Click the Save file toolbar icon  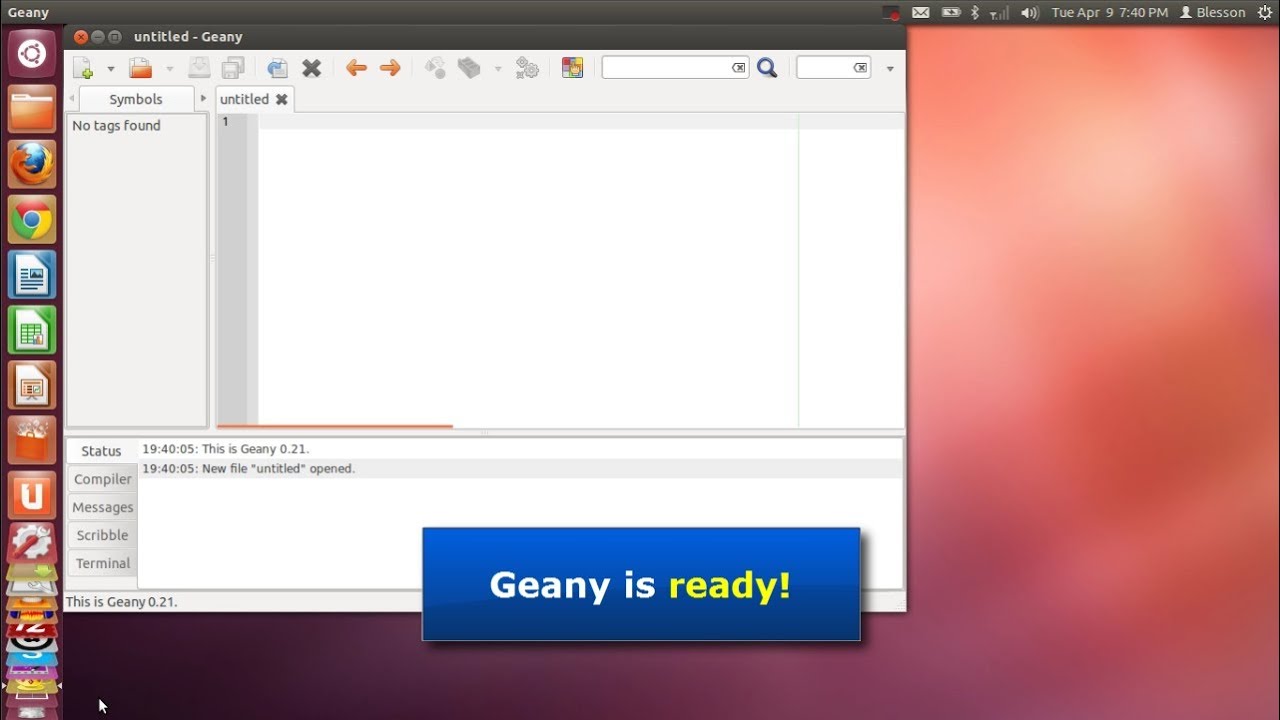[199, 68]
